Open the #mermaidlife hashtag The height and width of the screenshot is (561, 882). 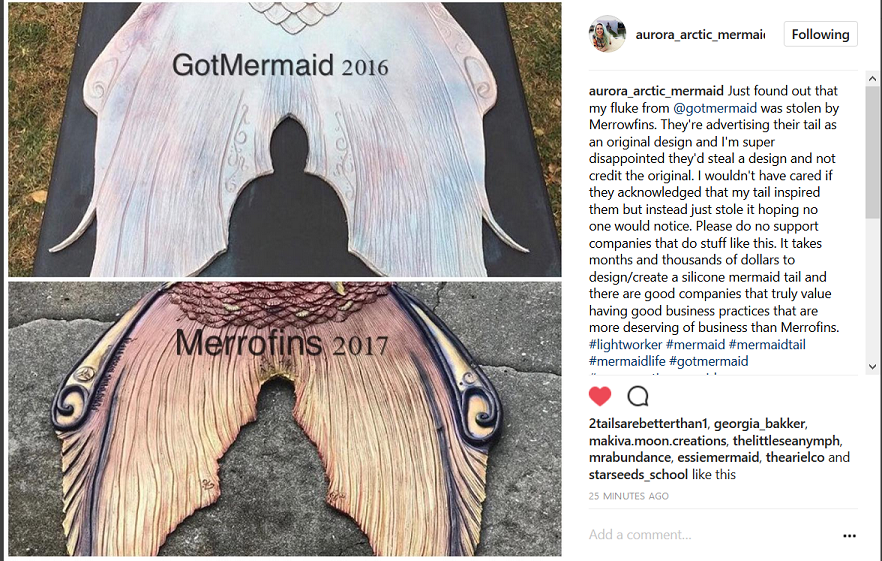[x=627, y=361]
